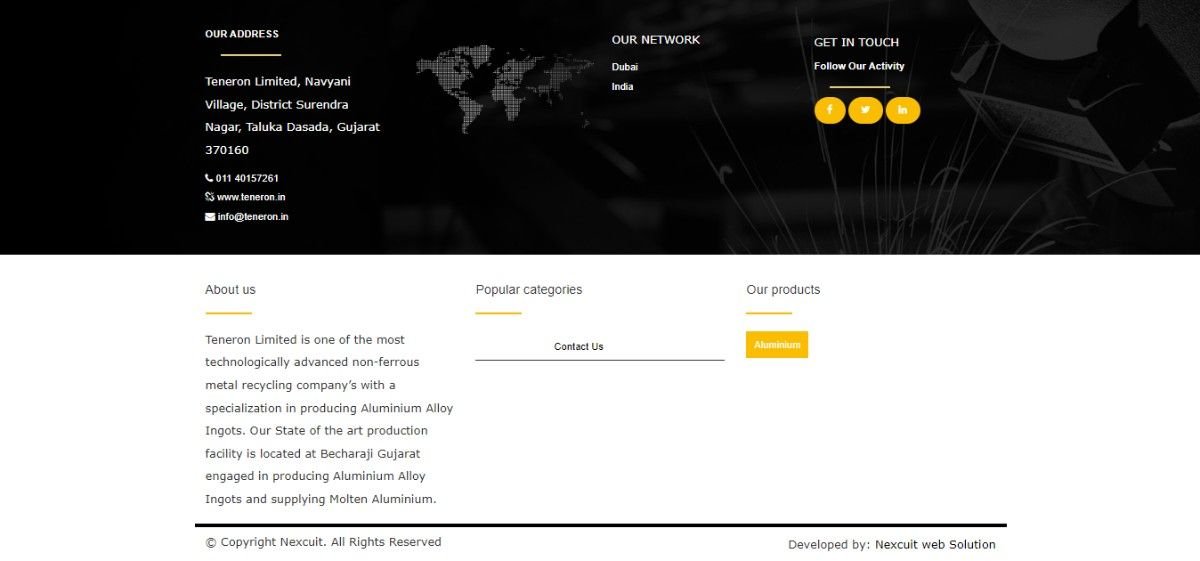Click the phone icon beside the number
Image resolution: width=1200 pixels, height=561 pixels.
(209, 178)
